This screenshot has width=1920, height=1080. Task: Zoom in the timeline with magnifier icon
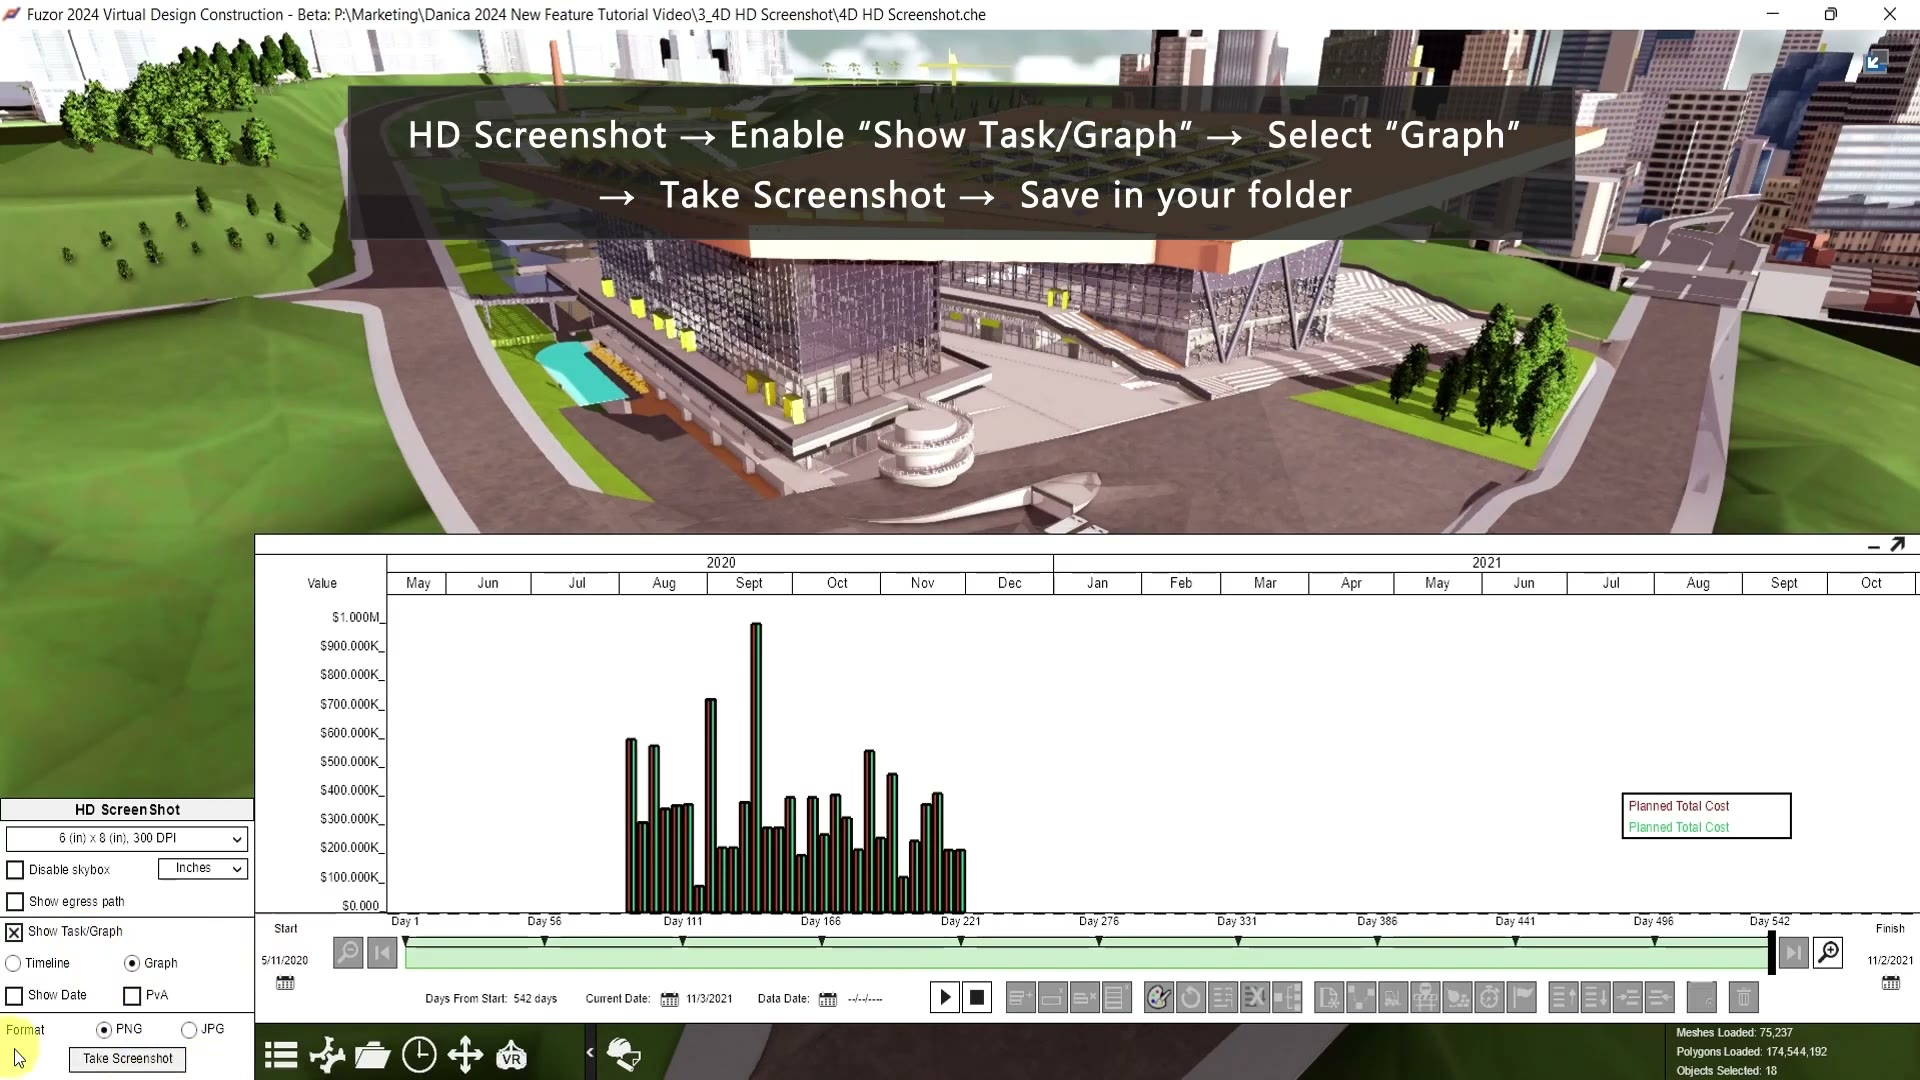click(1828, 952)
